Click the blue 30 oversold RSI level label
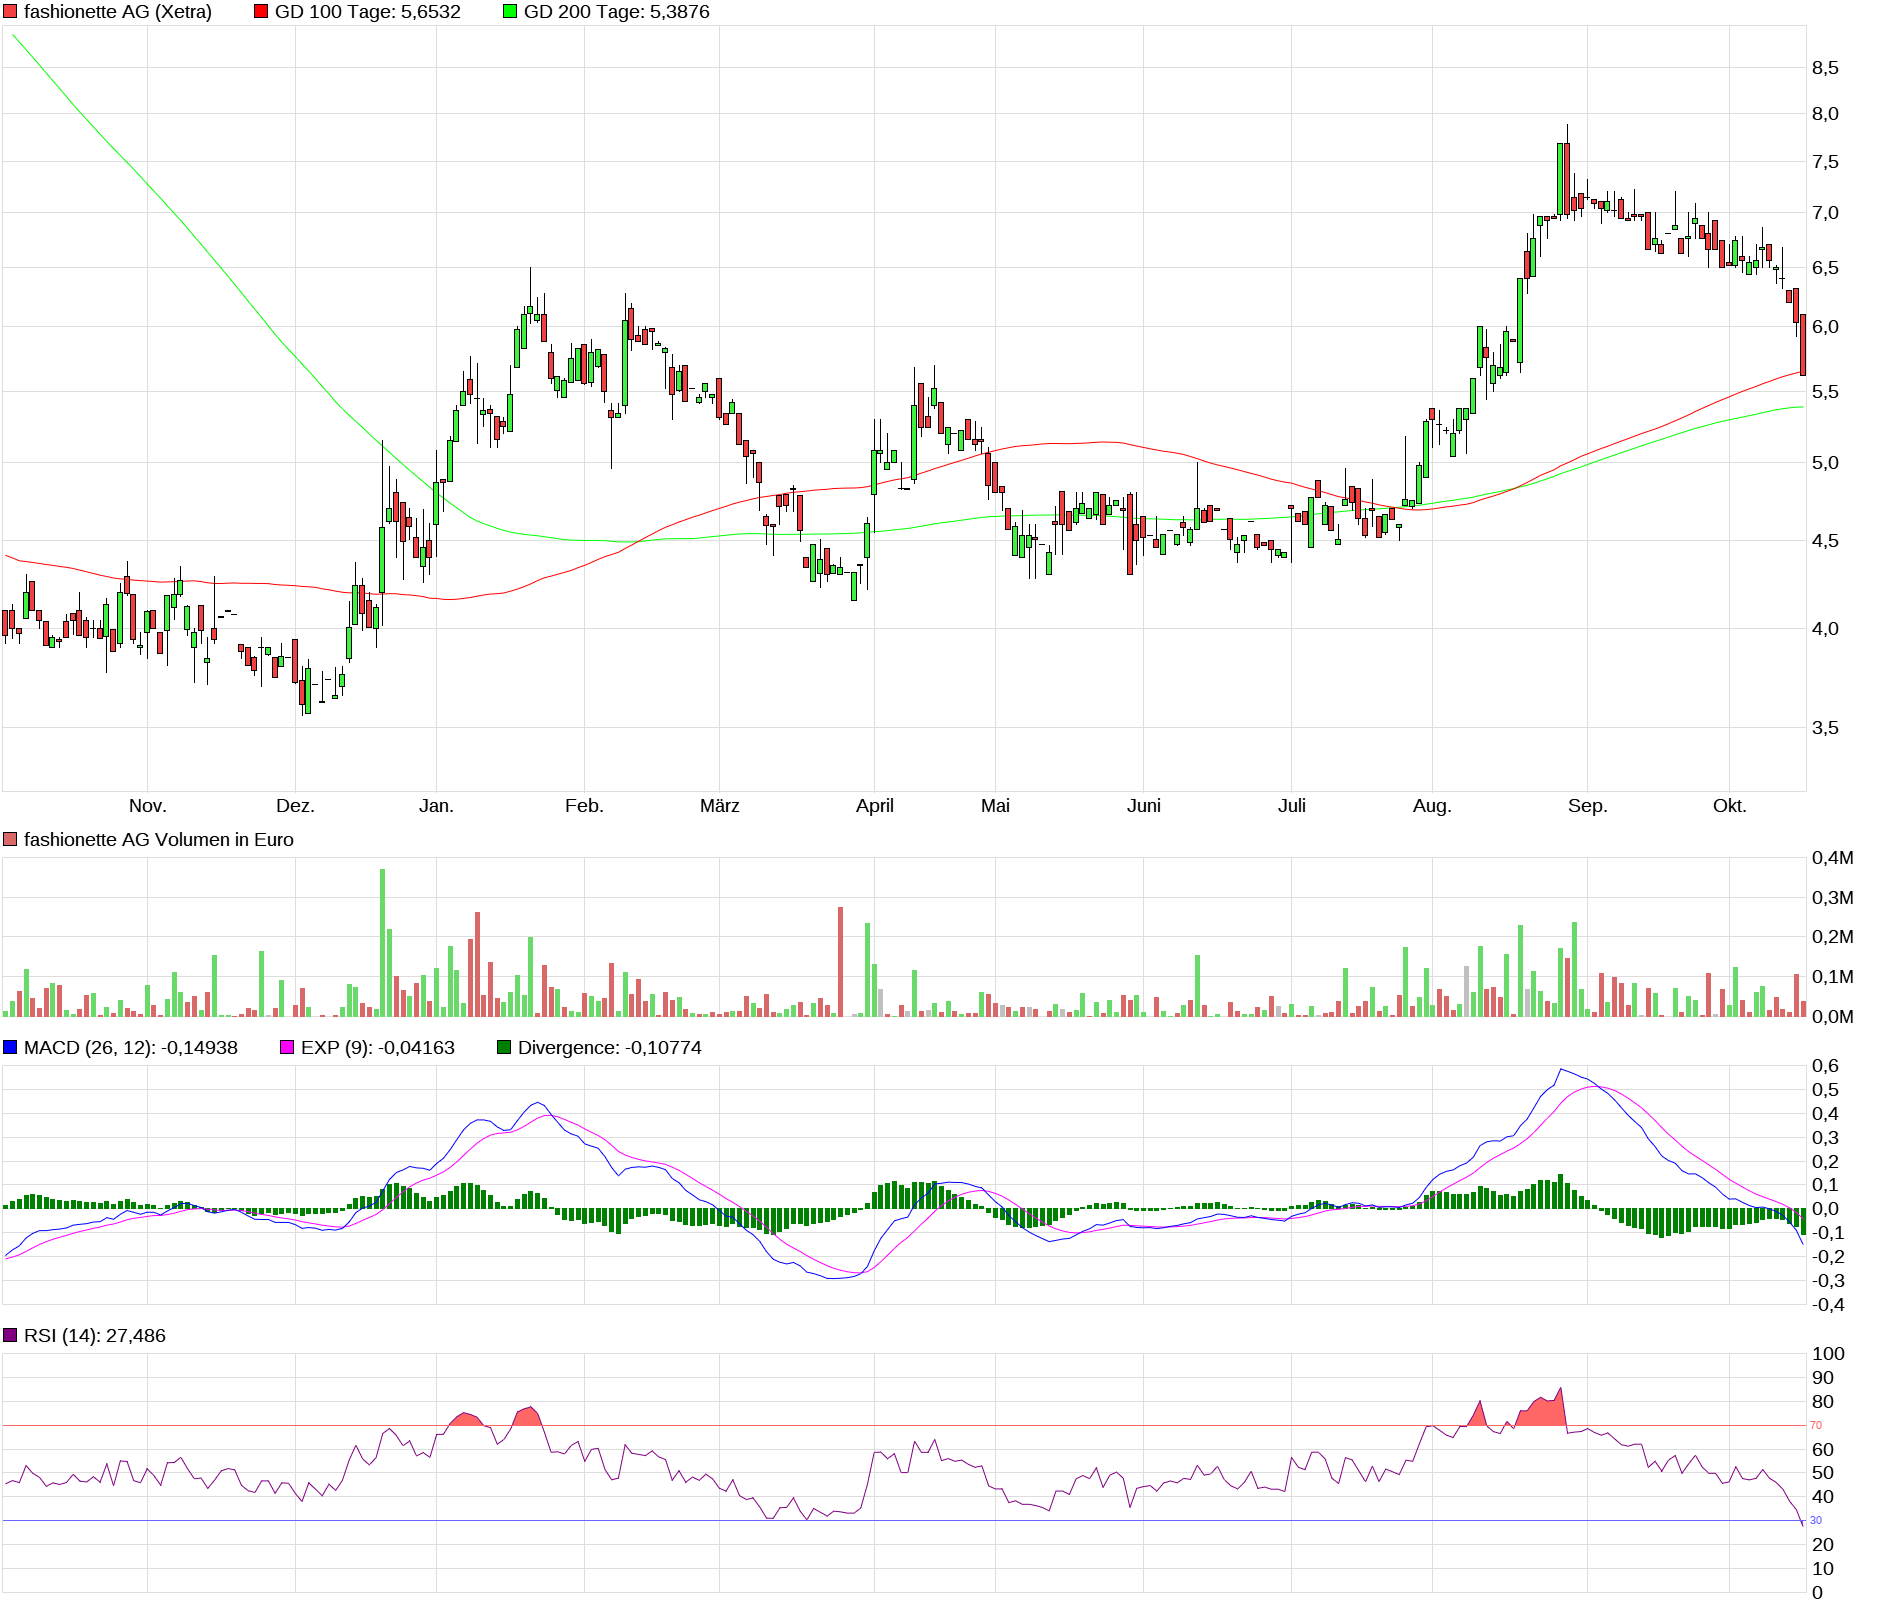The image size is (1880, 1613). [1816, 1520]
